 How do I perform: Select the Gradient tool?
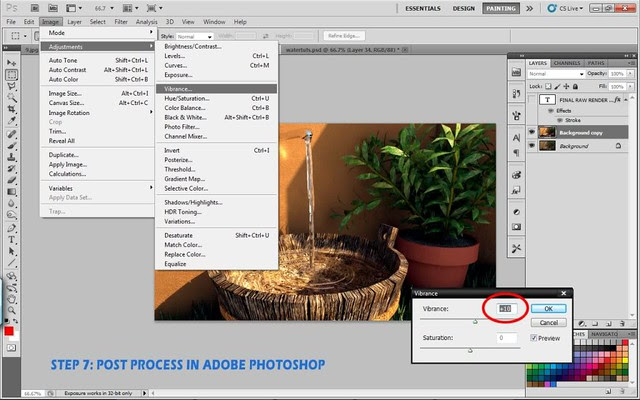pyautogui.click(x=11, y=191)
